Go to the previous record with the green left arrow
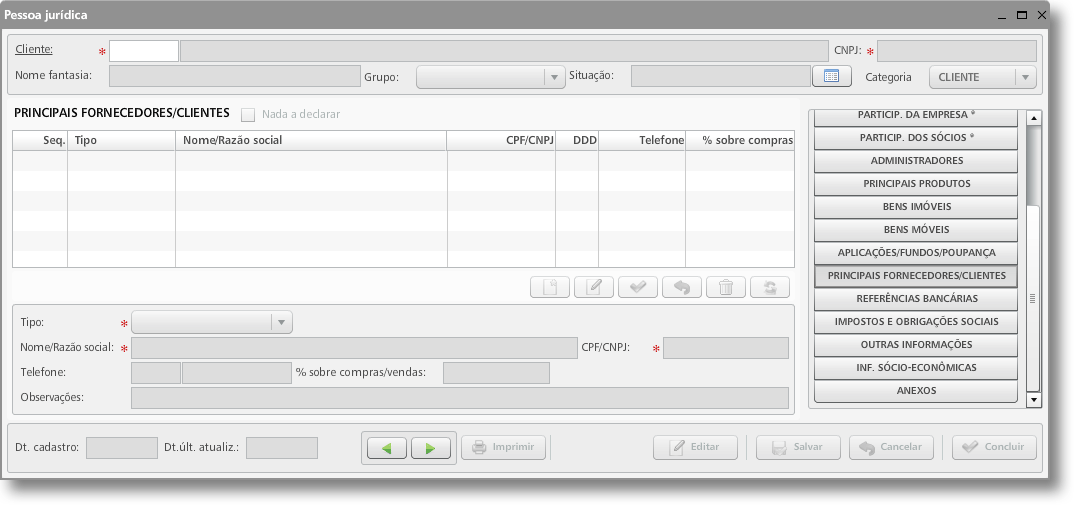The image size is (1074, 505). tap(387, 448)
